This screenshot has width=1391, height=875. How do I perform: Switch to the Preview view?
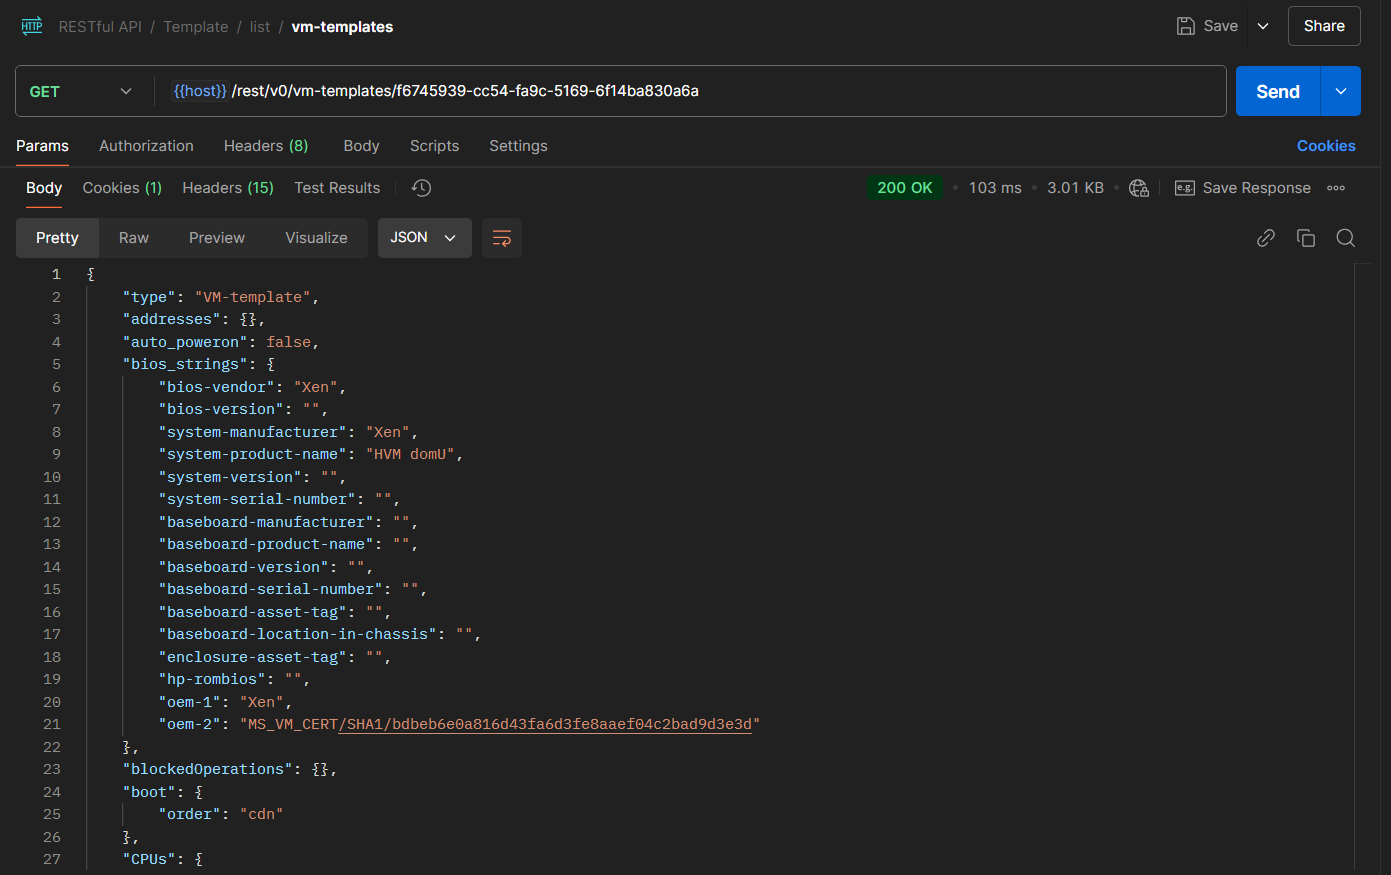tap(217, 238)
